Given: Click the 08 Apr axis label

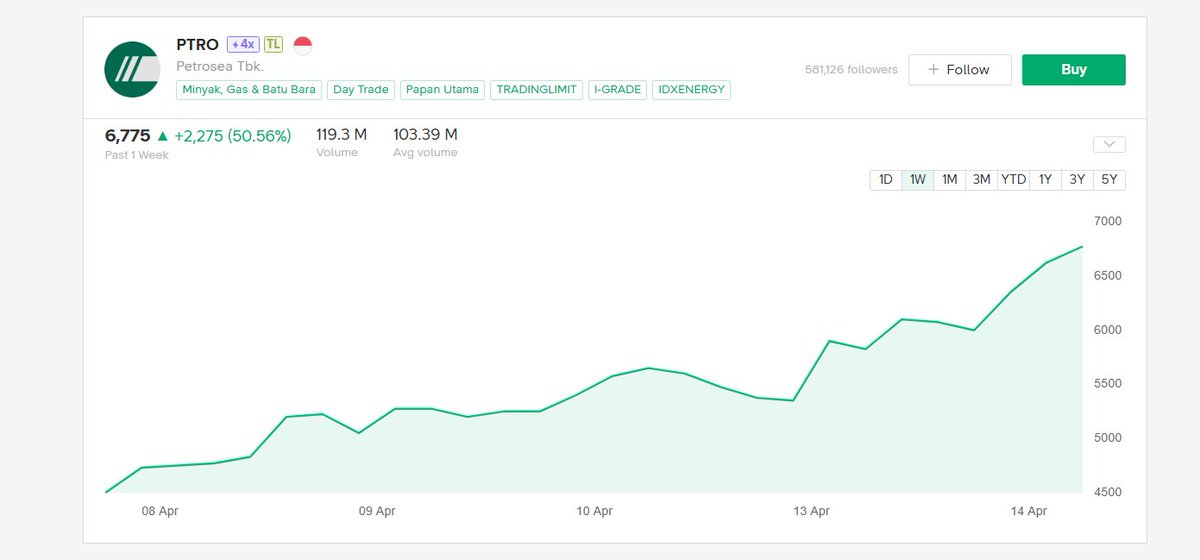Looking at the screenshot, I should pos(161,511).
